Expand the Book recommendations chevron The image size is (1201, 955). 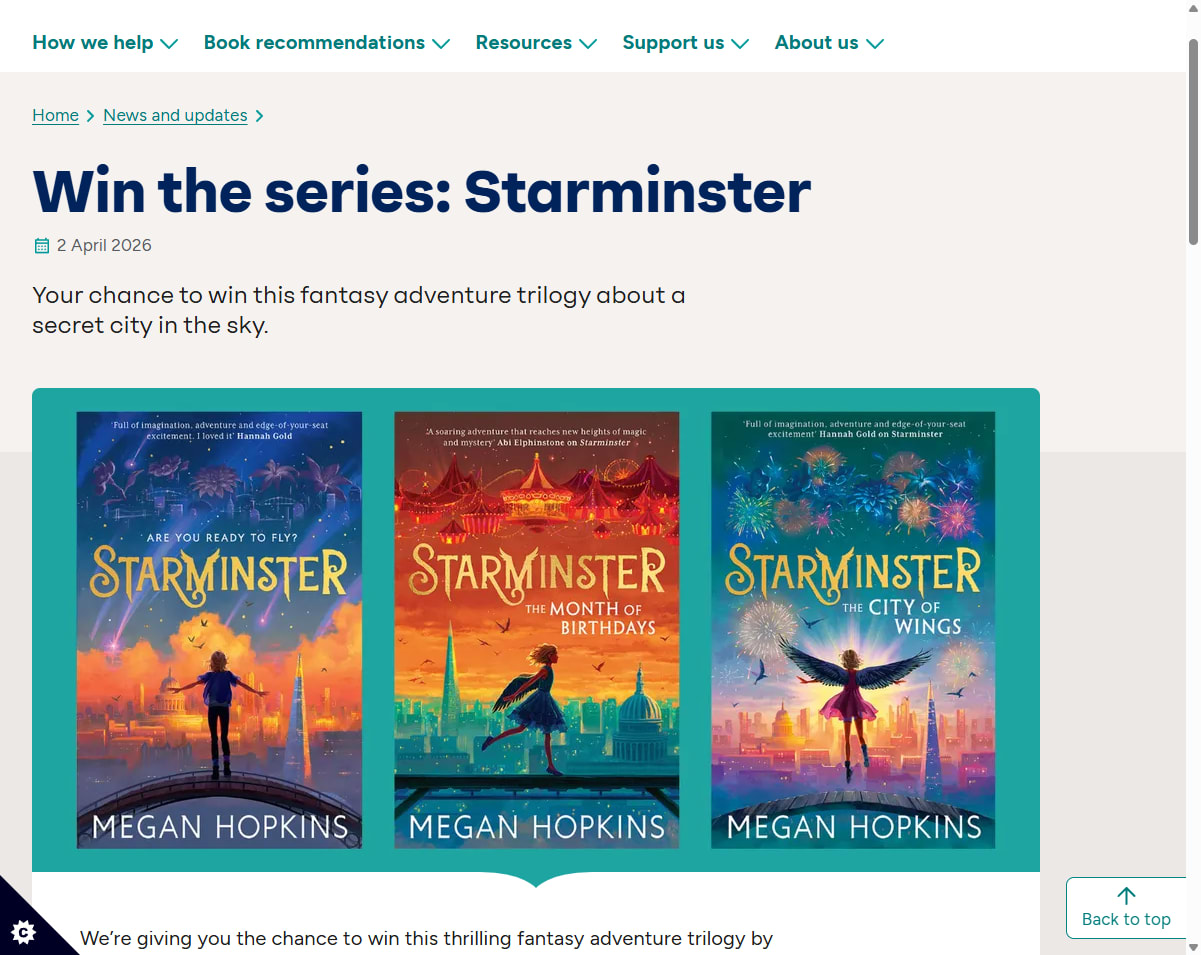click(x=441, y=43)
